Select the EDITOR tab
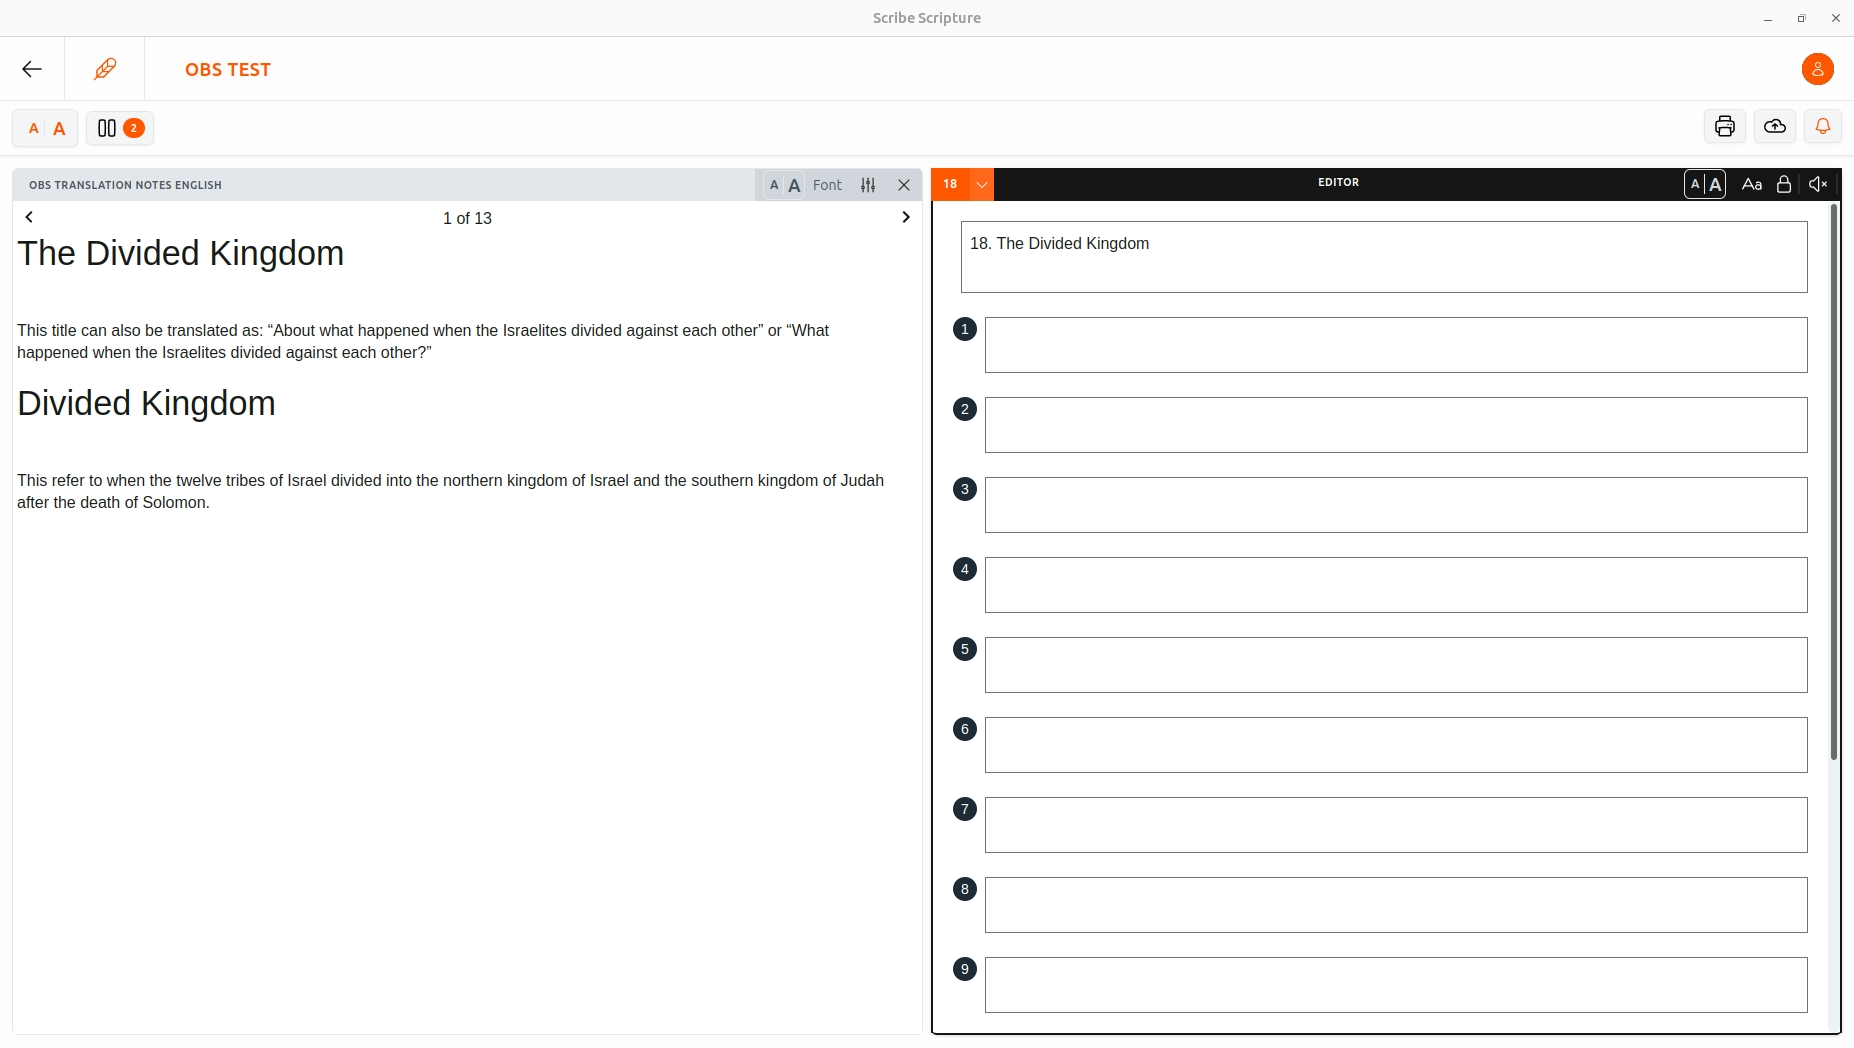This screenshot has height=1048, width=1854. coord(1339,182)
